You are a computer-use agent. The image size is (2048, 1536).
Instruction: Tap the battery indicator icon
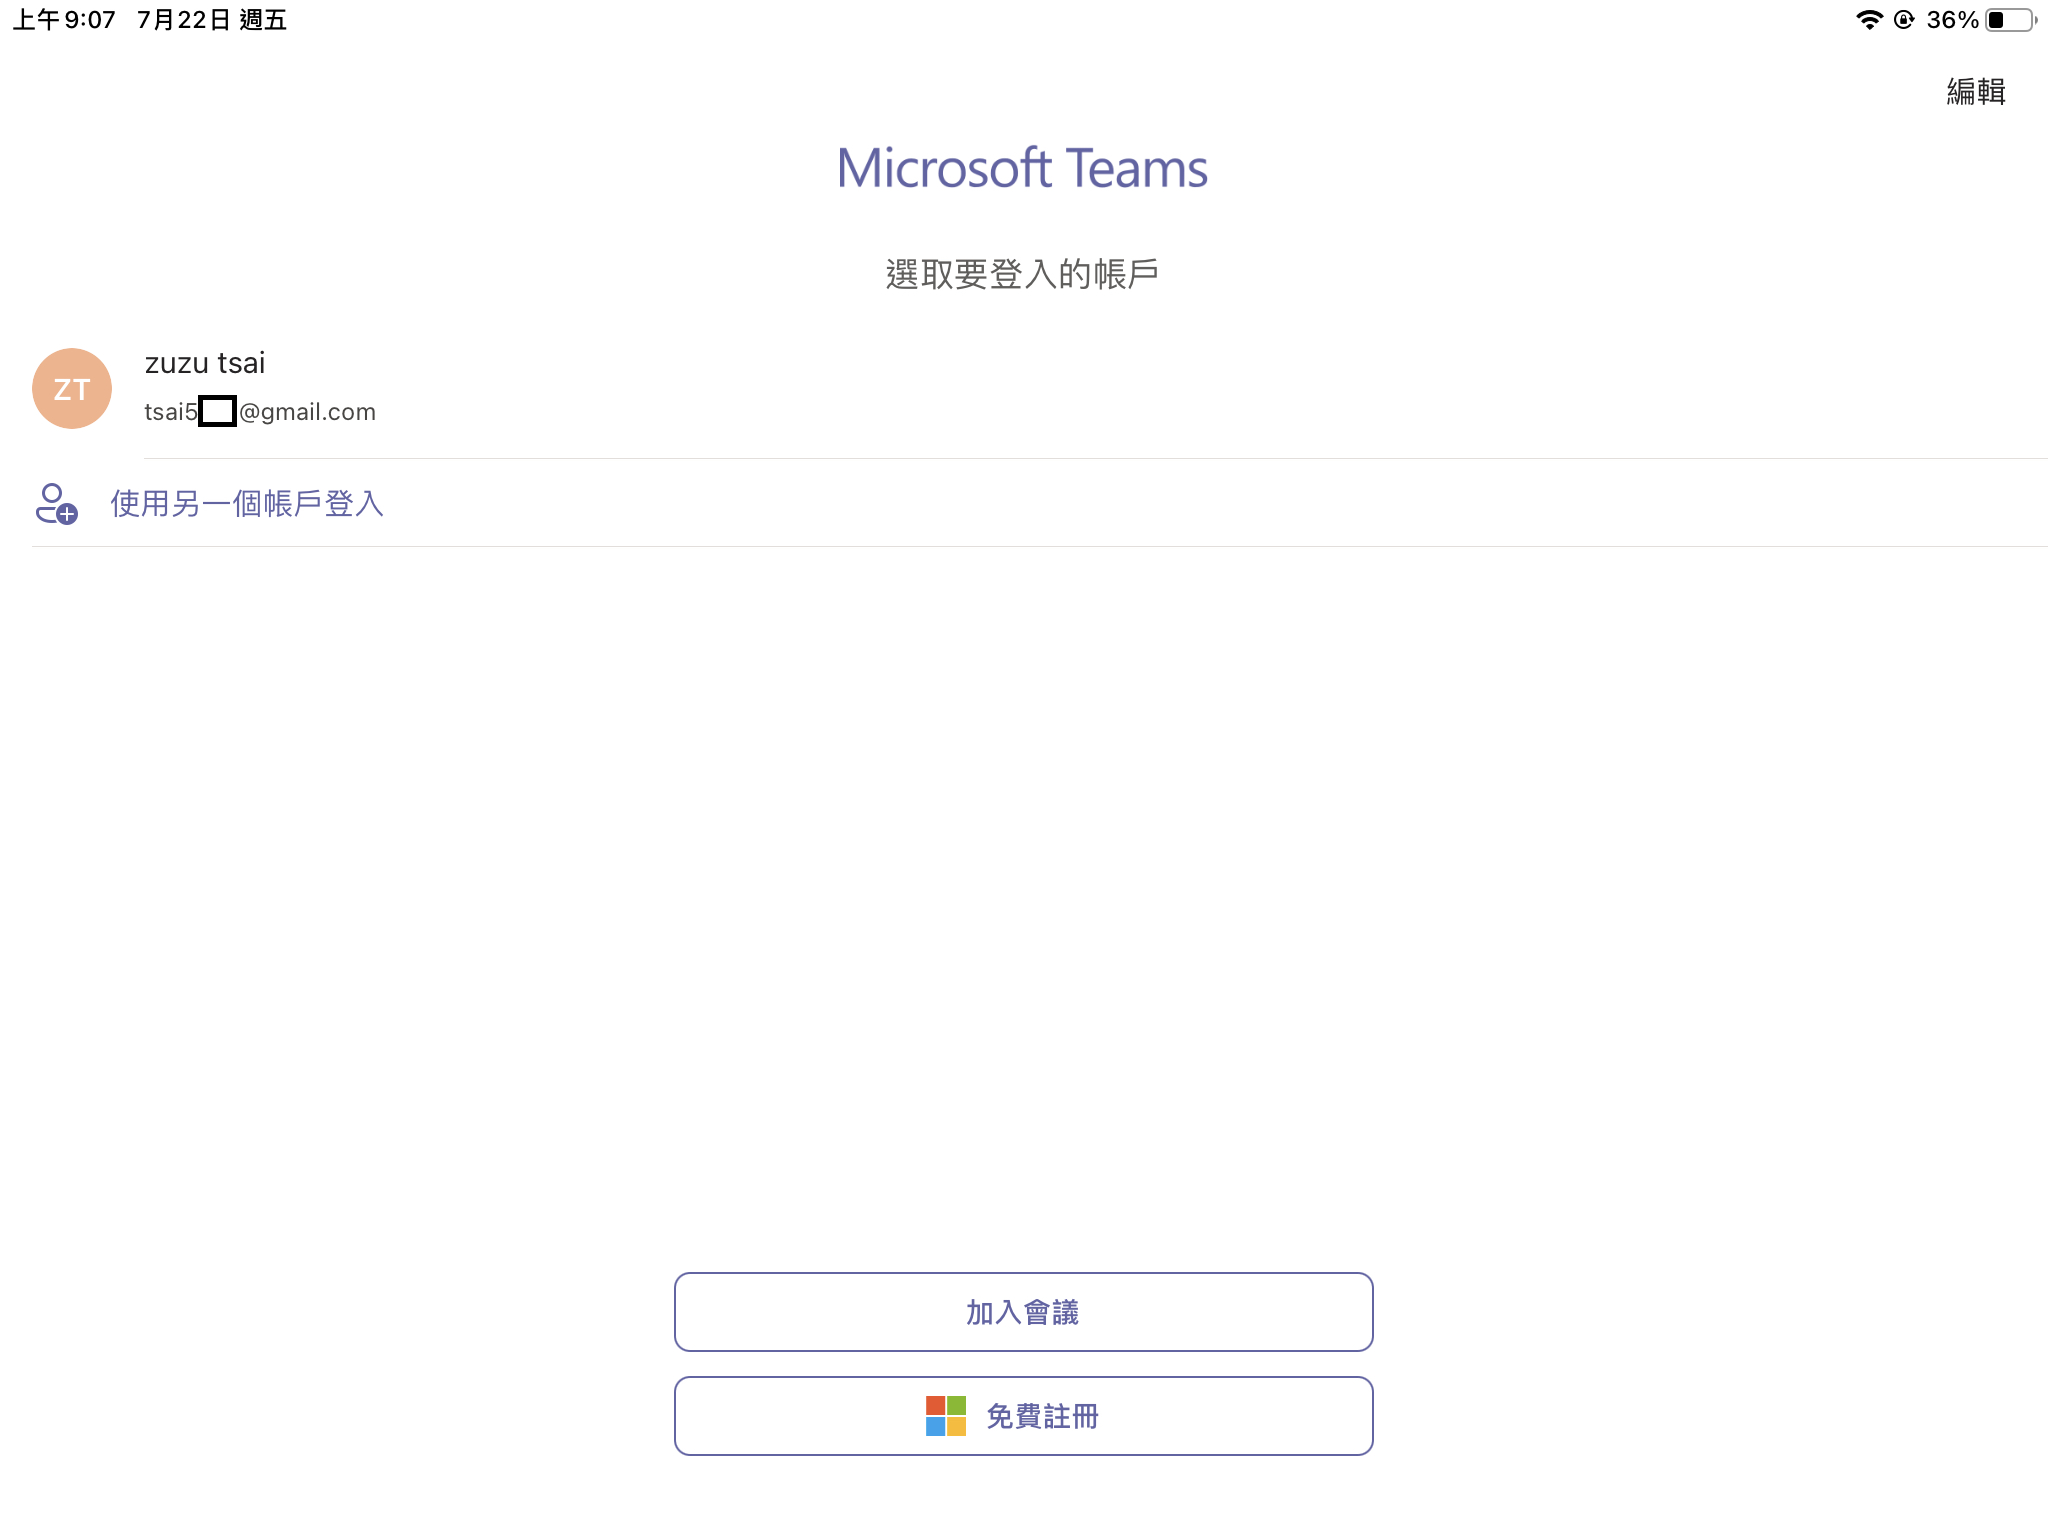2011,20
